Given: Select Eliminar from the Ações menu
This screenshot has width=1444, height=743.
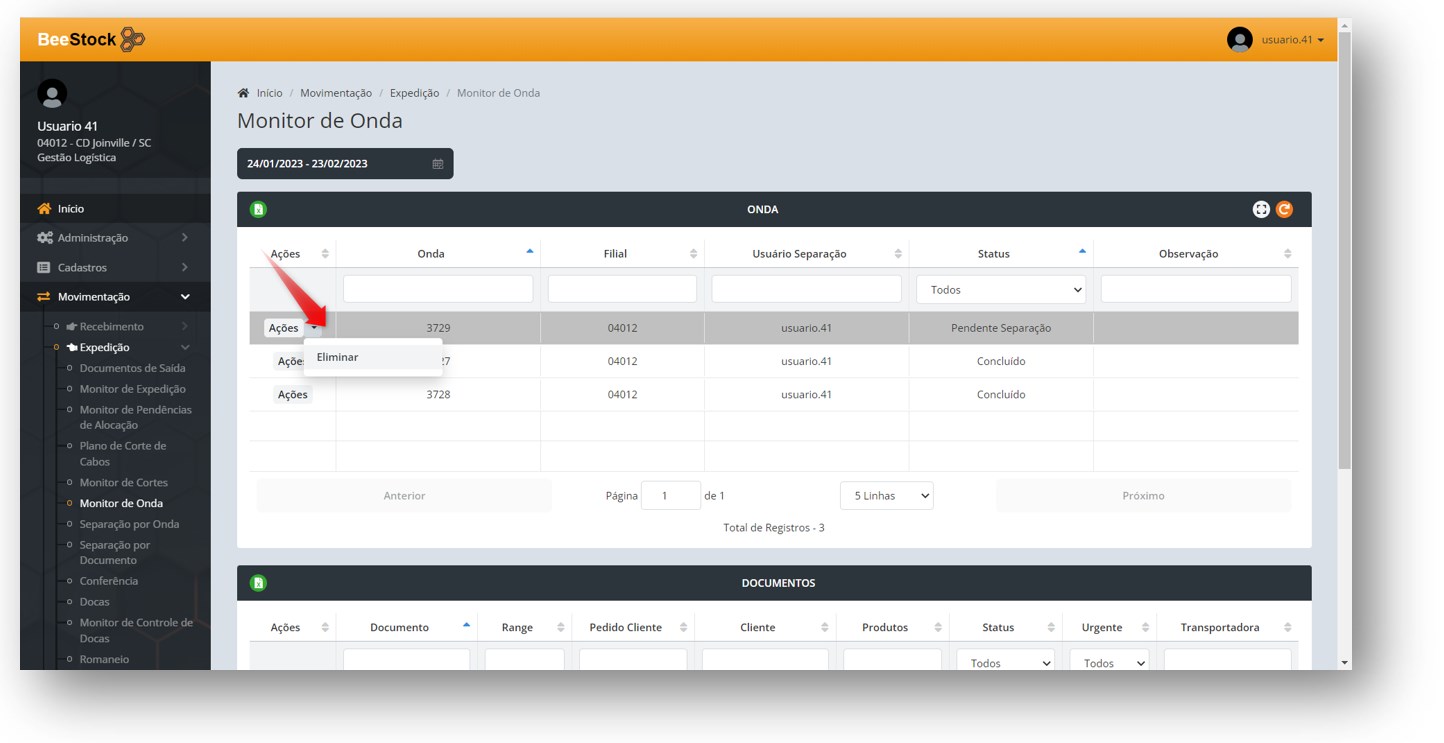Looking at the screenshot, I should 338,357.
